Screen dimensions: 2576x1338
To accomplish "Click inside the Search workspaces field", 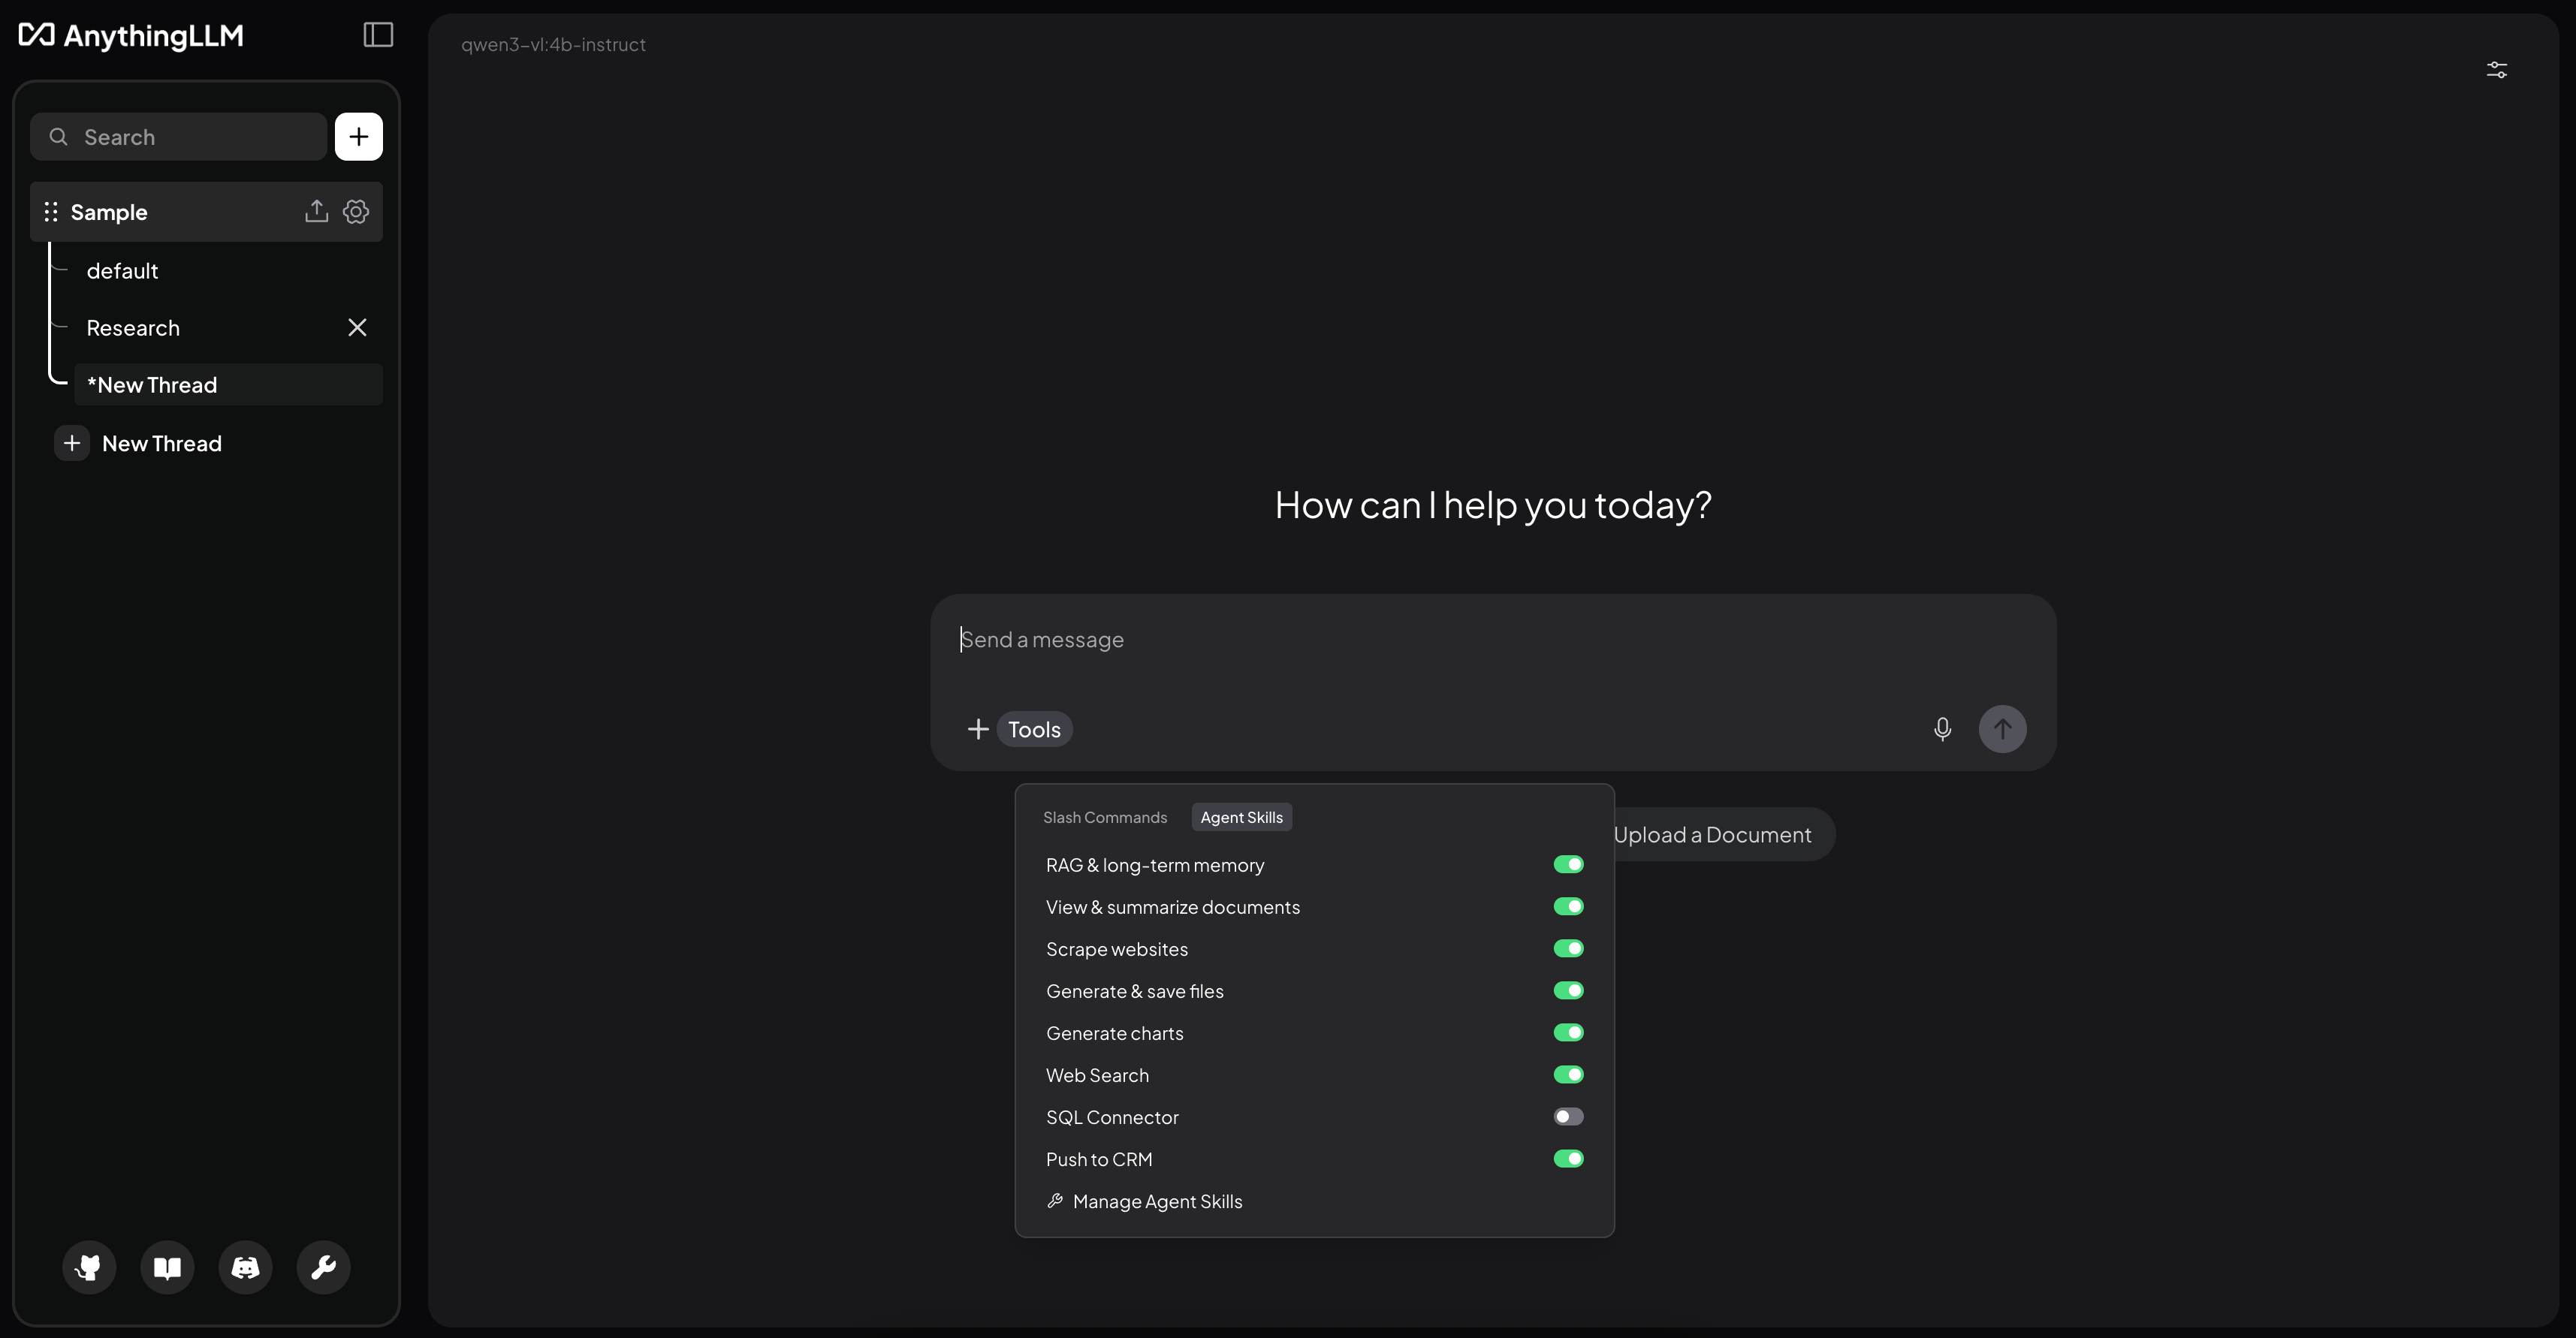I will 178,136.
